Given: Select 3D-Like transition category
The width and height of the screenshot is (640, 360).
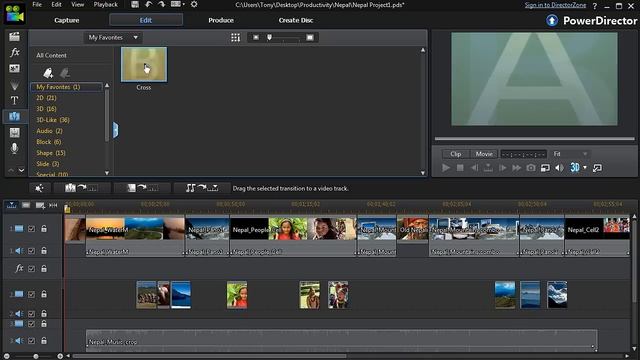Looking at the screenshot, I should 53,120.
